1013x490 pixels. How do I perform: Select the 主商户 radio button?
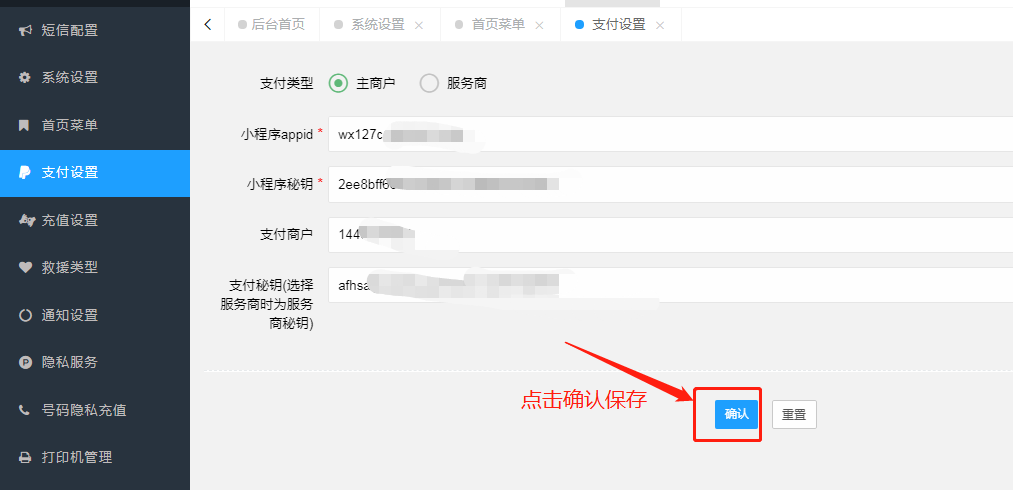point(338,83)
